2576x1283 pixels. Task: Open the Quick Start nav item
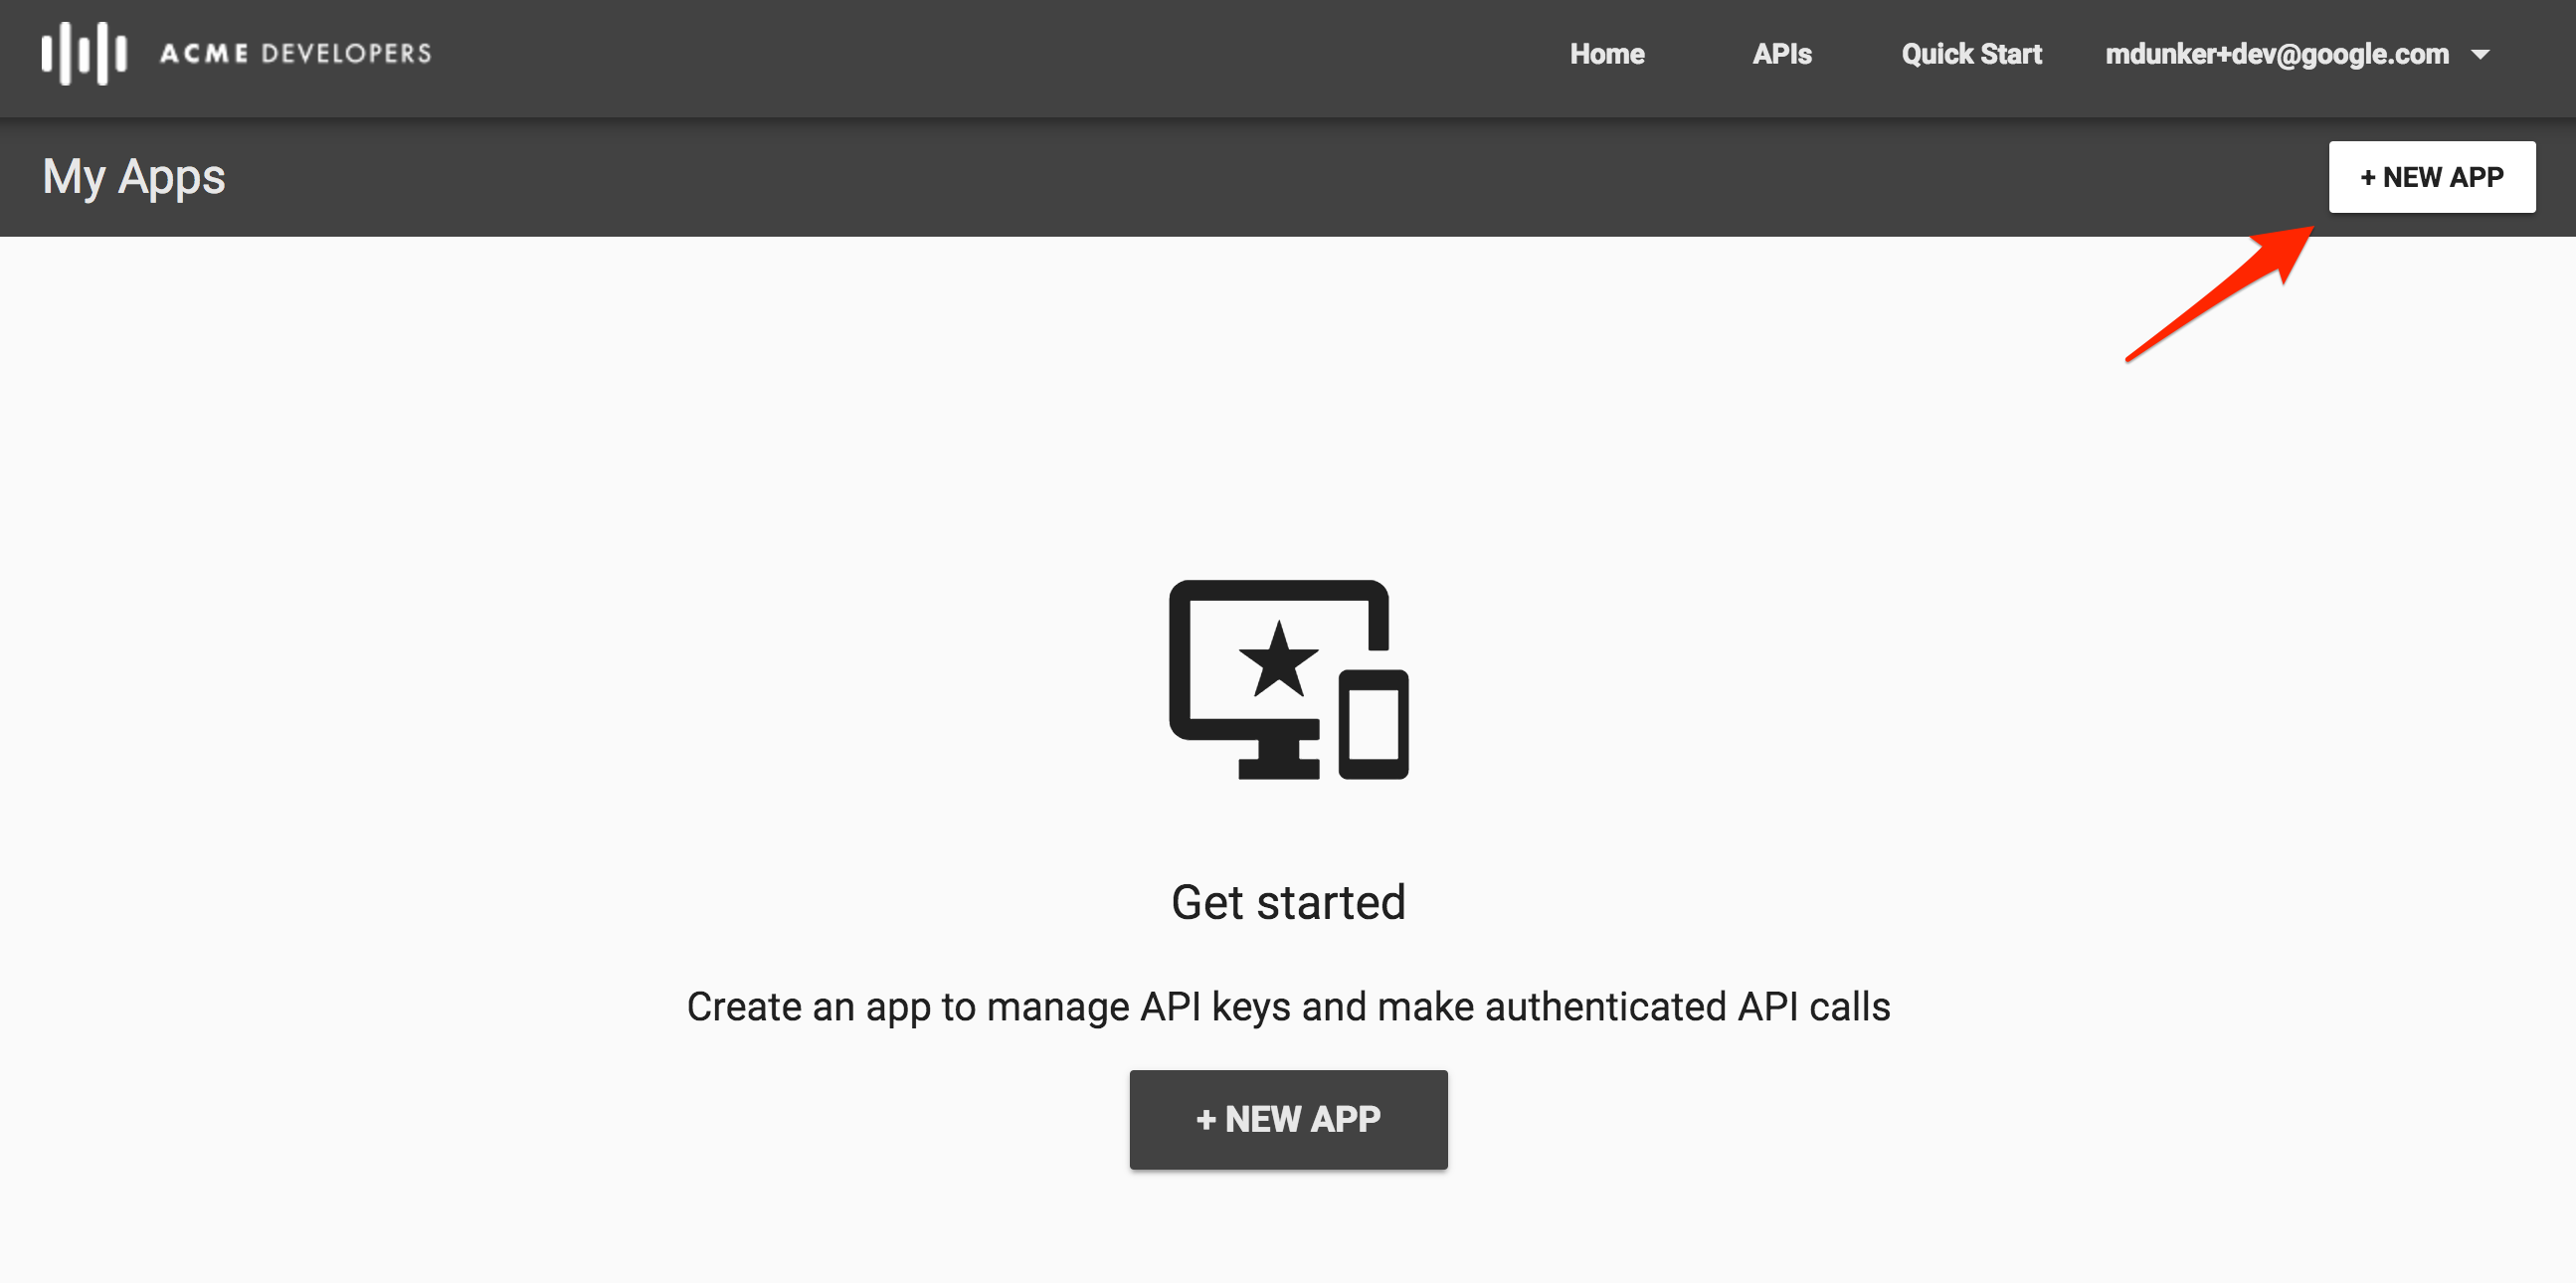coord(1970,54)
